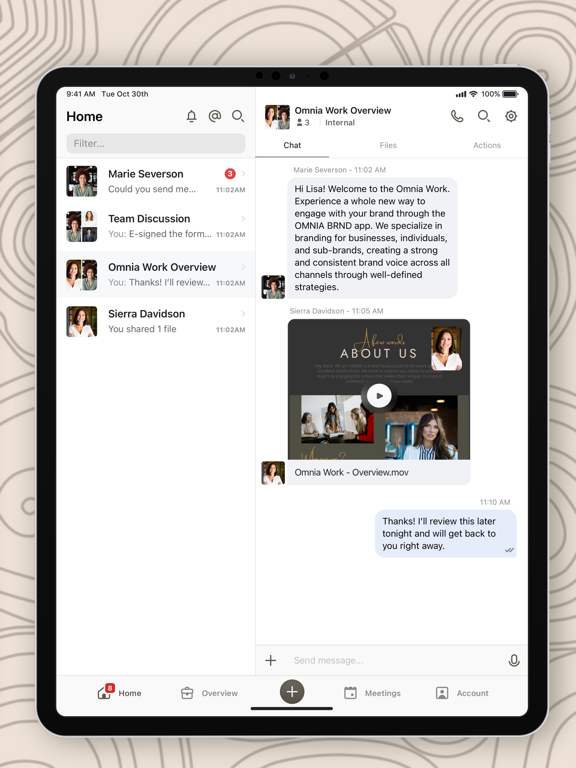The height and width of the screenshot is (768, 576).
Task: Expand Sierra Davidson row chevron
Action: (x=243, y=313)
